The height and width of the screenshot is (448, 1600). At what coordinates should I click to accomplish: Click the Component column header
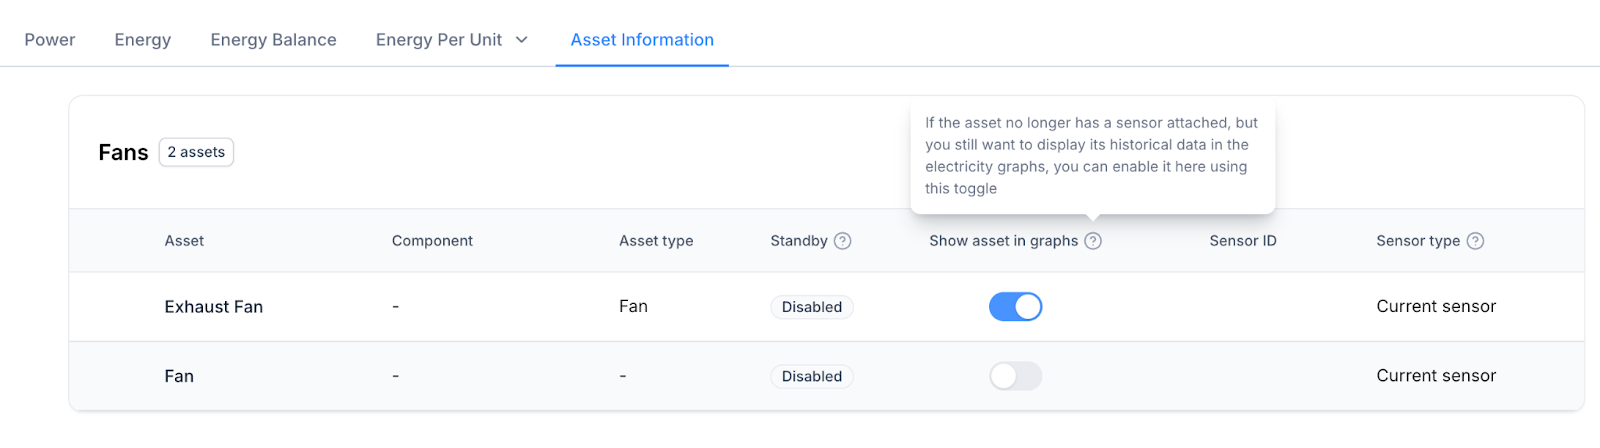[x=432, y=241]
